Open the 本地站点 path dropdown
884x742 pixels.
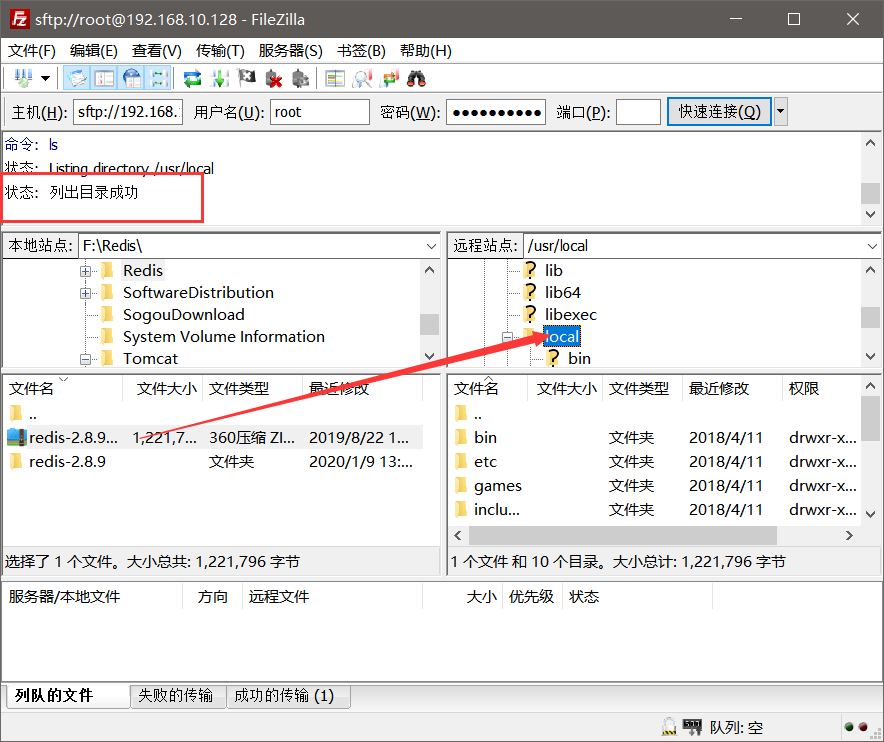(431, 246)
